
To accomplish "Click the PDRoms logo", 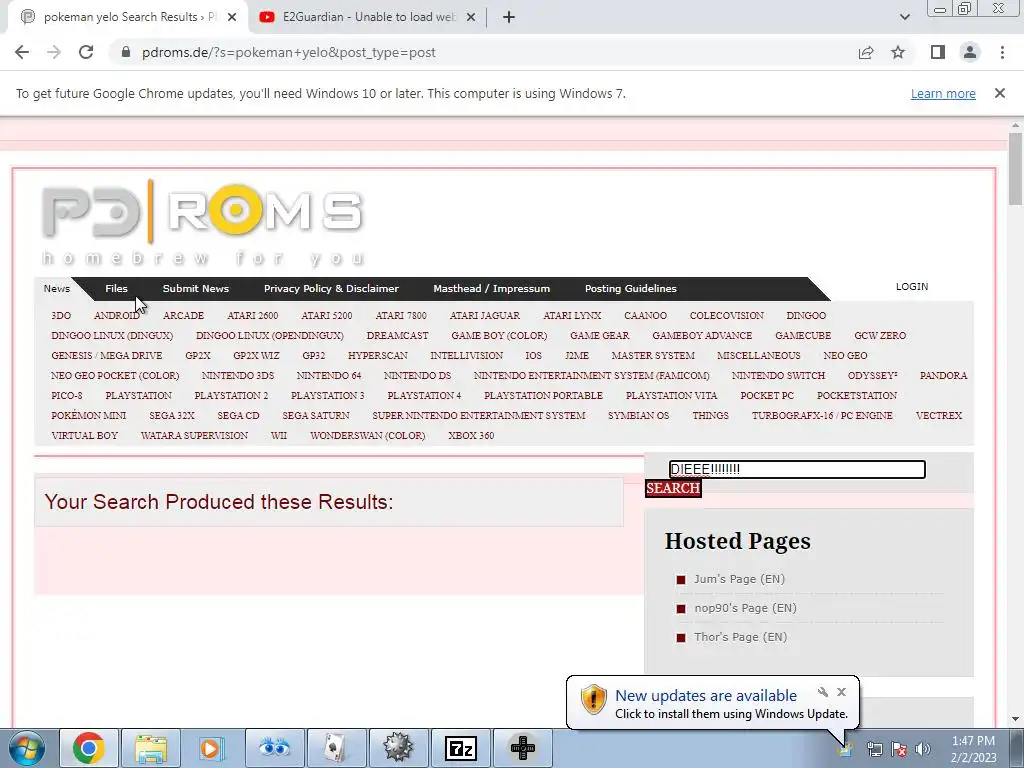I will pyautogui.click(x=202, y=222).
